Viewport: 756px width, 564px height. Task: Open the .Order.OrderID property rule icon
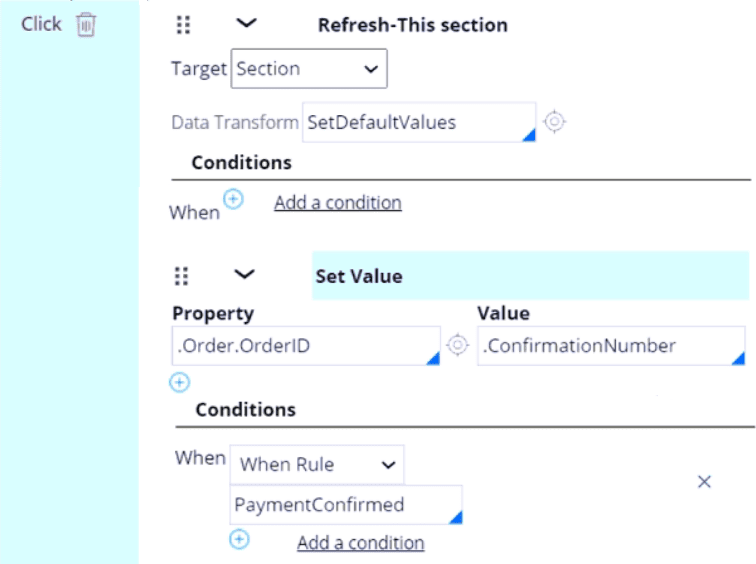coord(458,346)
